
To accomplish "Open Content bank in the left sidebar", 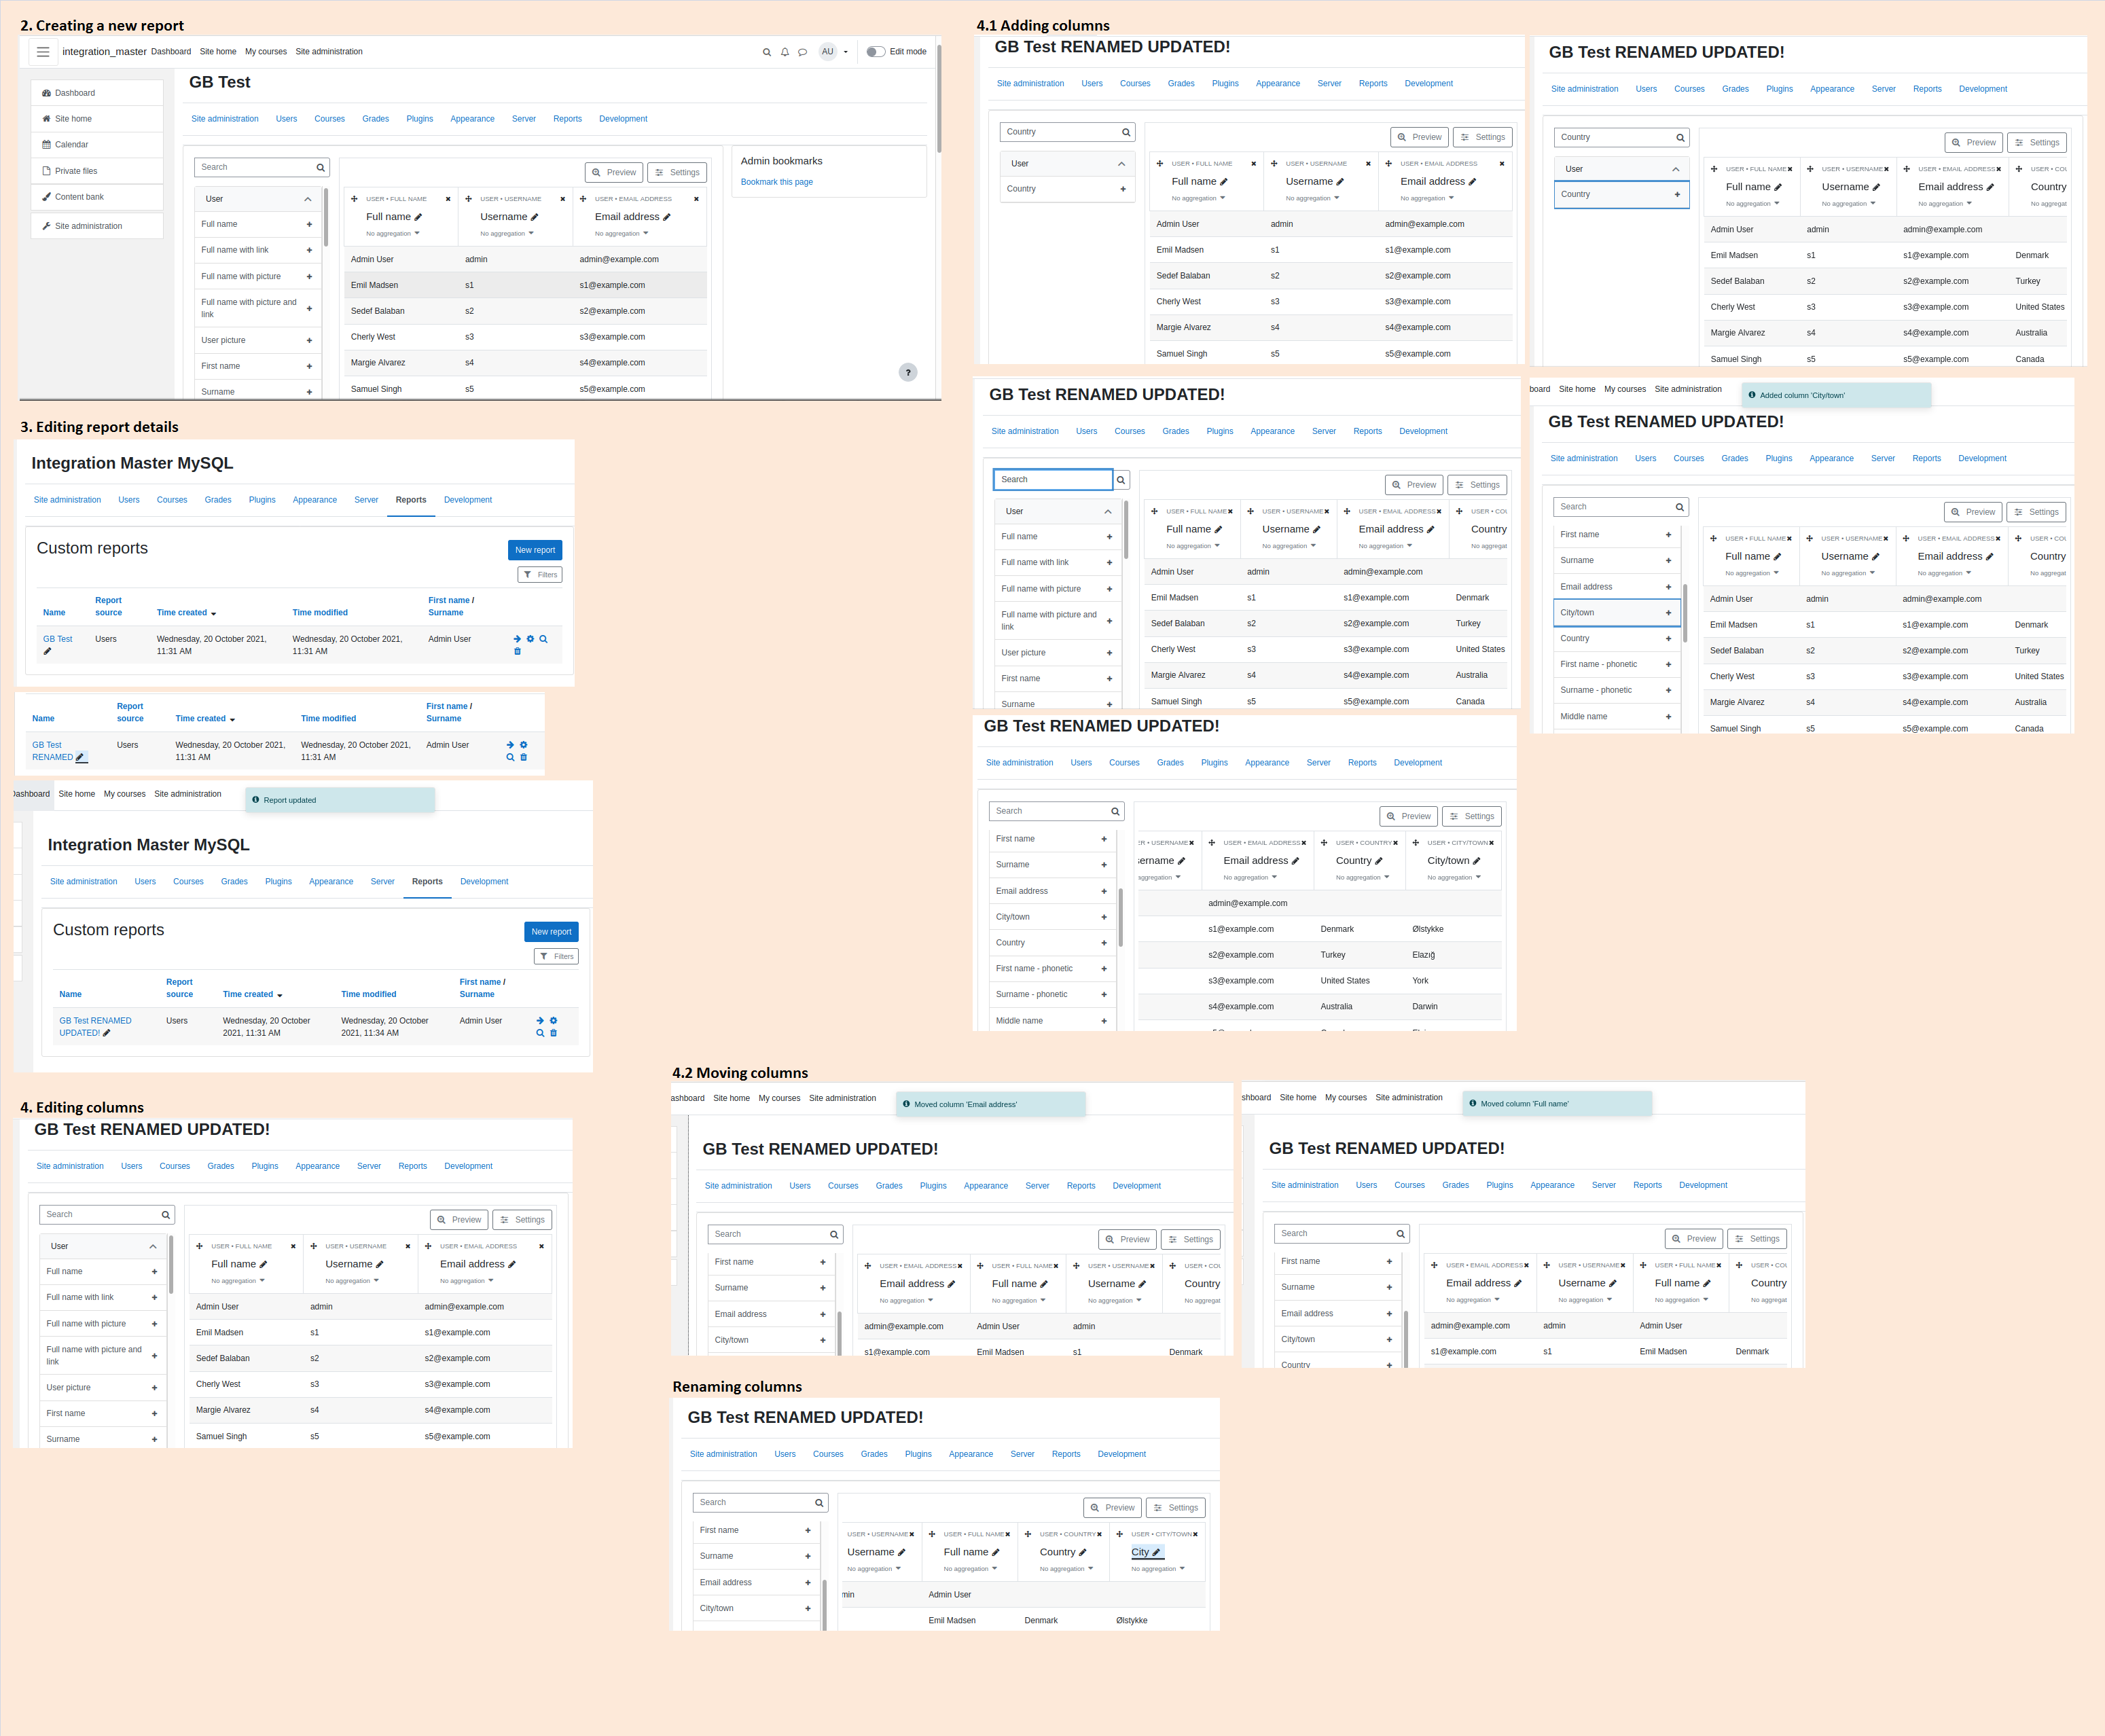I will coord(97,197).
